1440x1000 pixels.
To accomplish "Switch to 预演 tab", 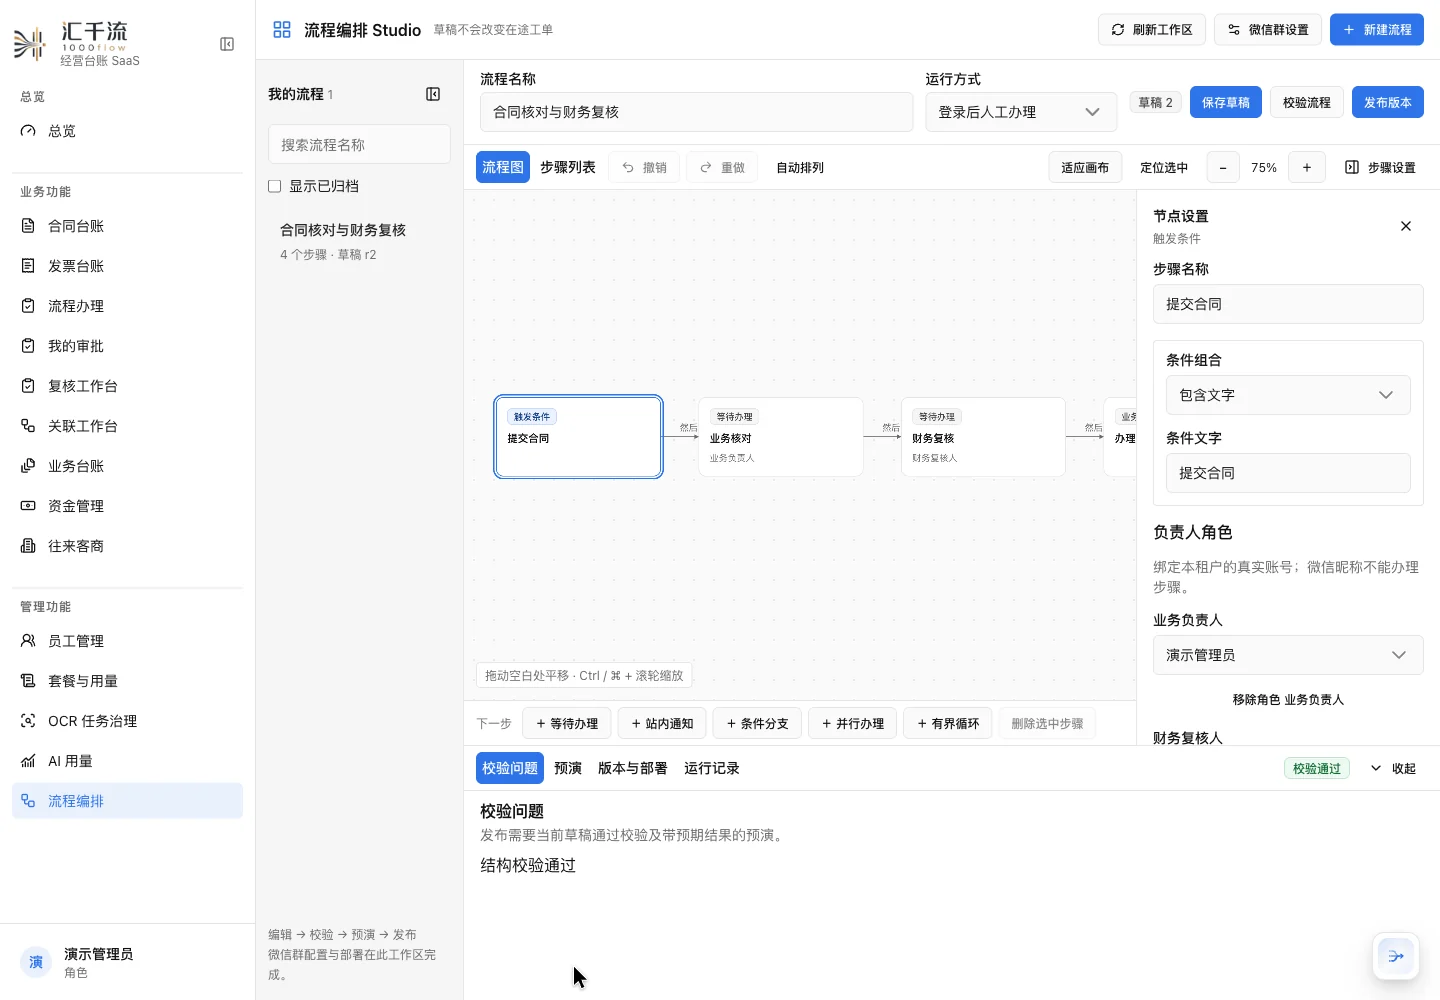I will click(568, 768).
